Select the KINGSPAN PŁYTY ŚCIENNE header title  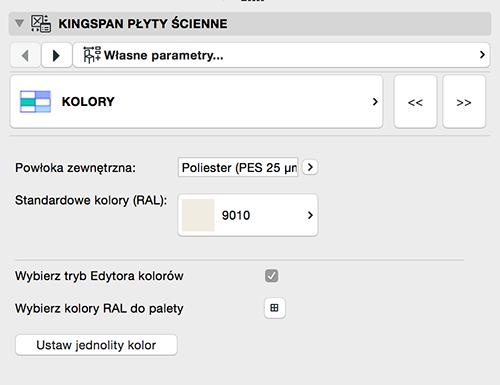click(143, 24)
